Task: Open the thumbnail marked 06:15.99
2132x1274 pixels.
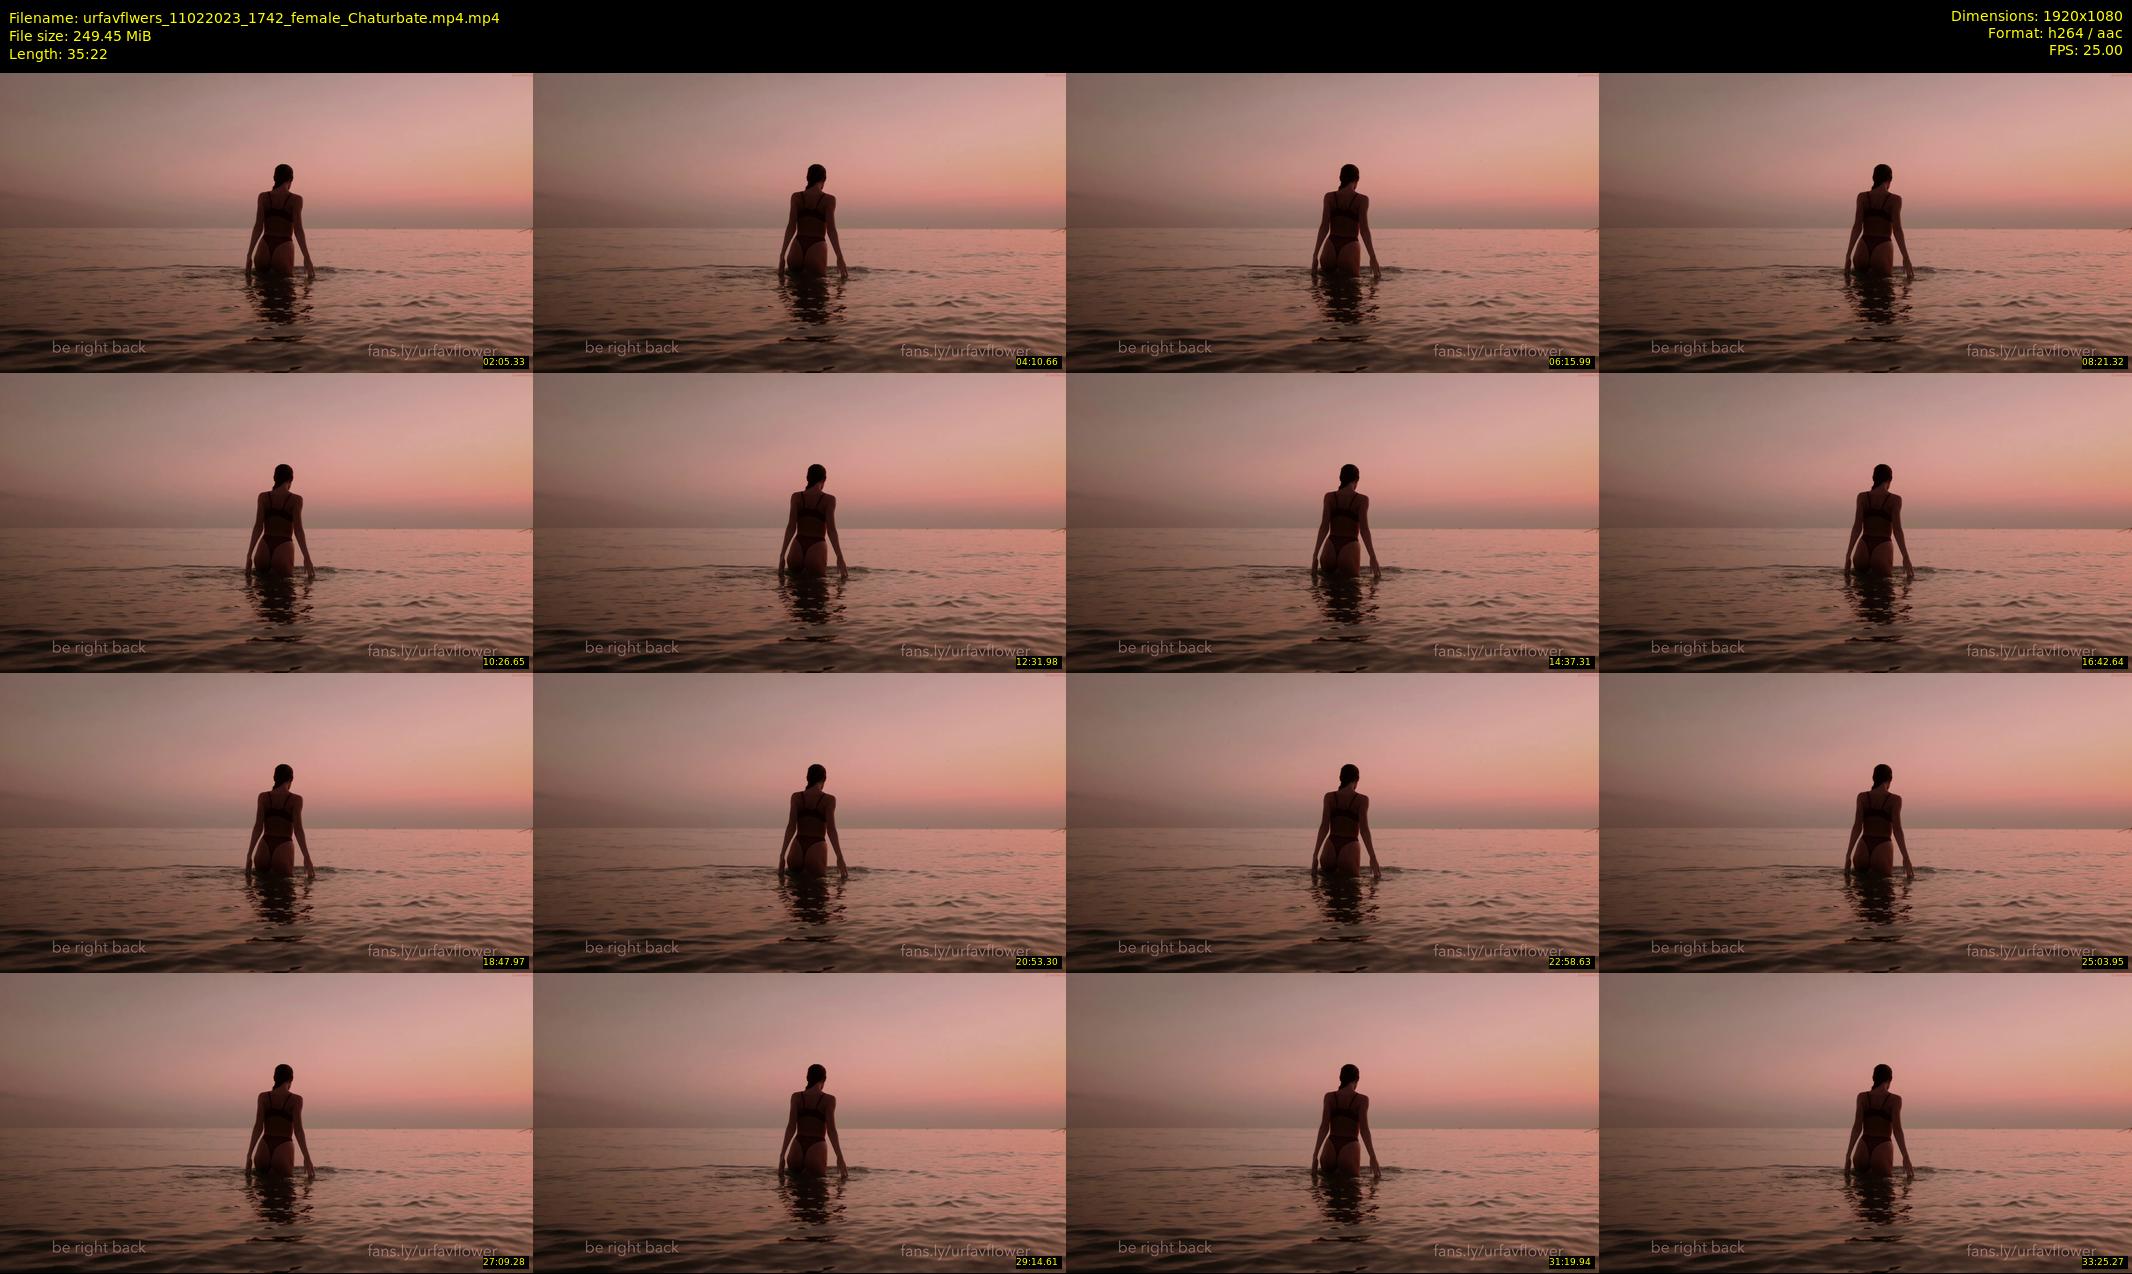Action: (x=1332, y=222)
